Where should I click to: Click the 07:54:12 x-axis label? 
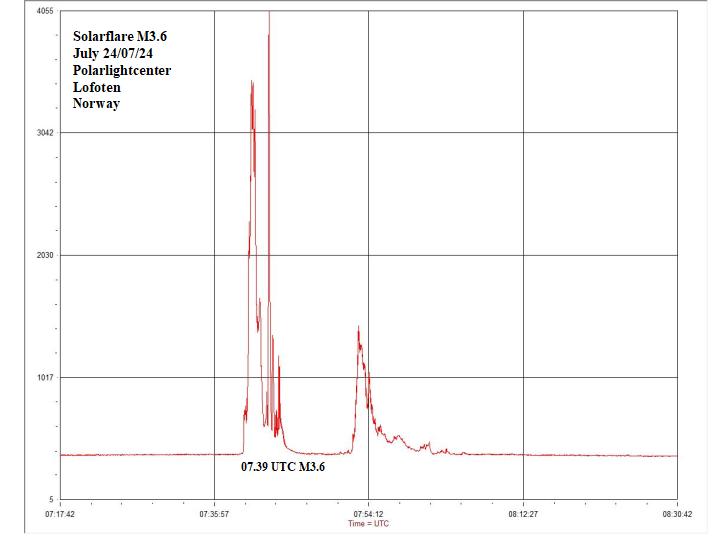369,514
